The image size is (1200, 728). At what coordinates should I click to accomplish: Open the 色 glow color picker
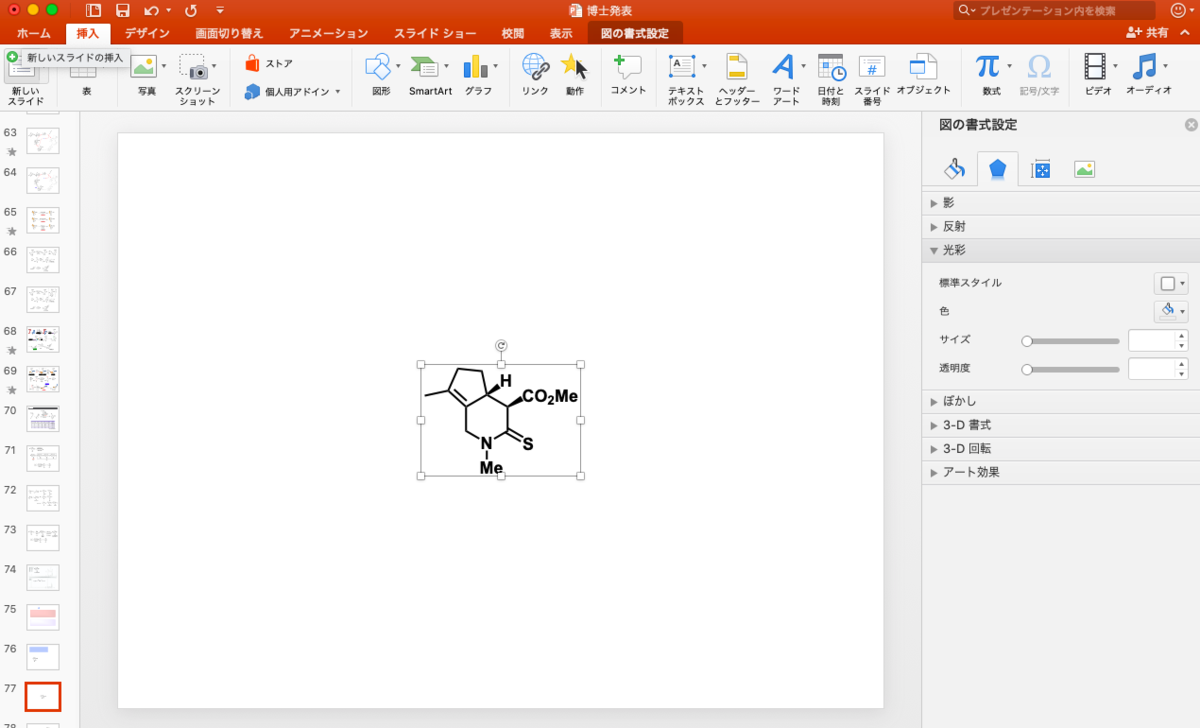1170,312
